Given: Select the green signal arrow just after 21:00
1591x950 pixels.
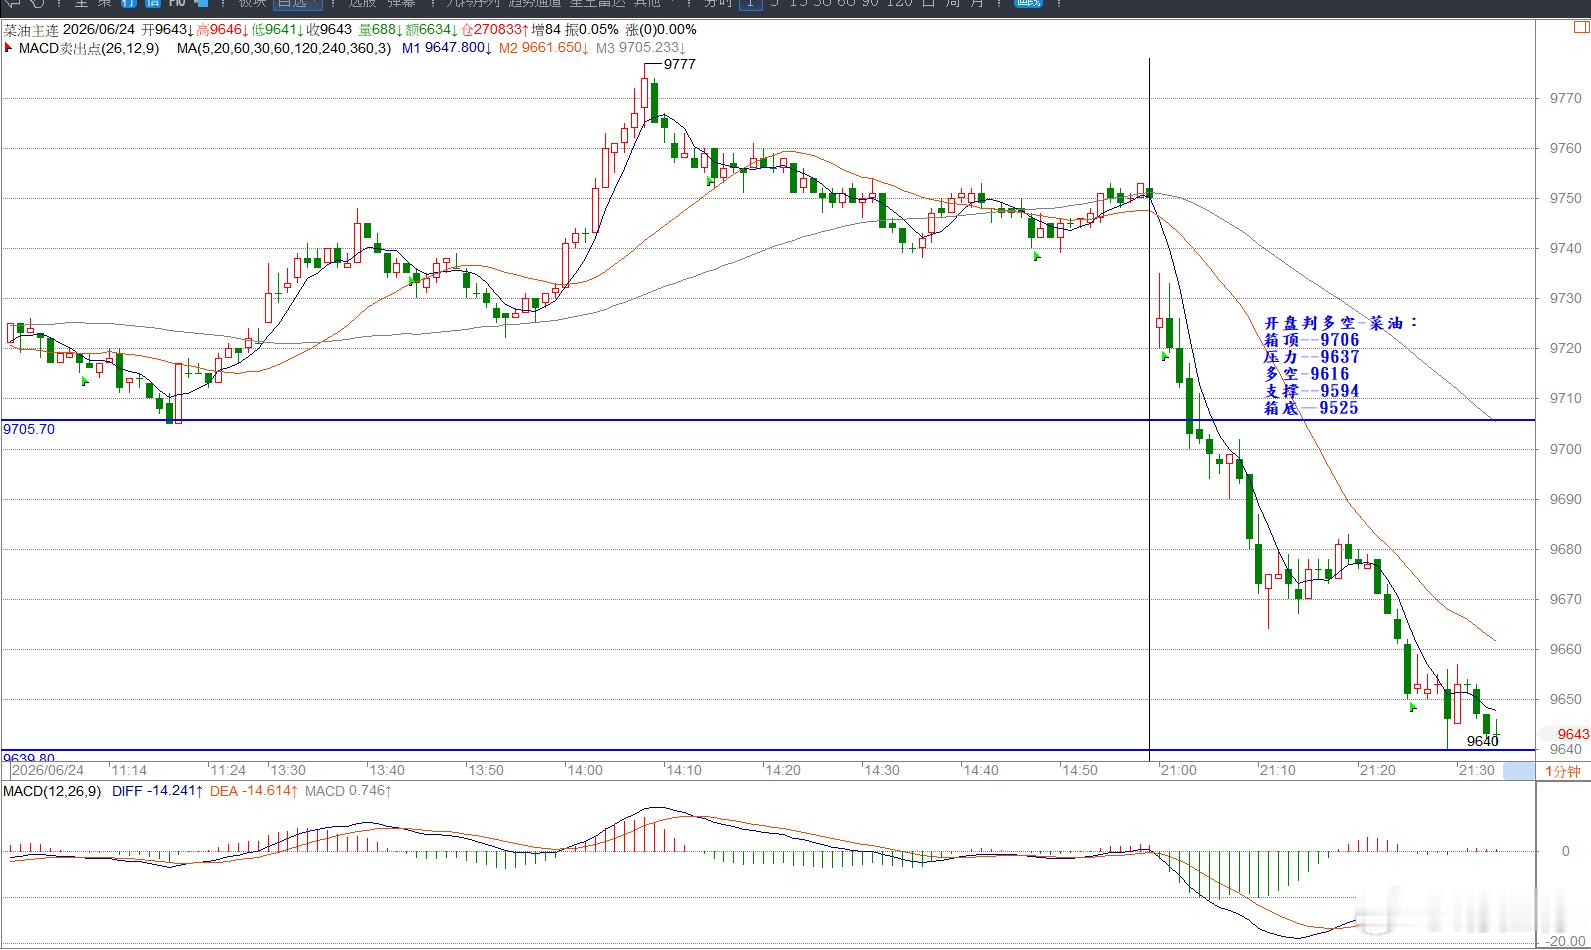Looking at the screenshot, I should click(x=1165, y=356).
